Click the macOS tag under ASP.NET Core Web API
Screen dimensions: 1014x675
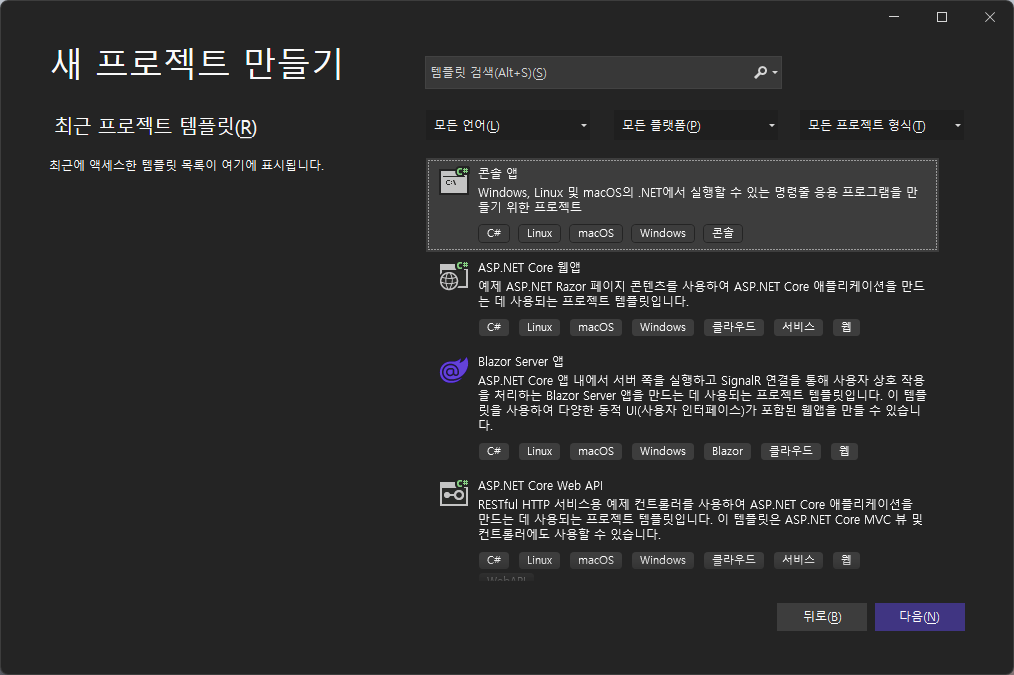pyautogui.click(x=596, y=561)
